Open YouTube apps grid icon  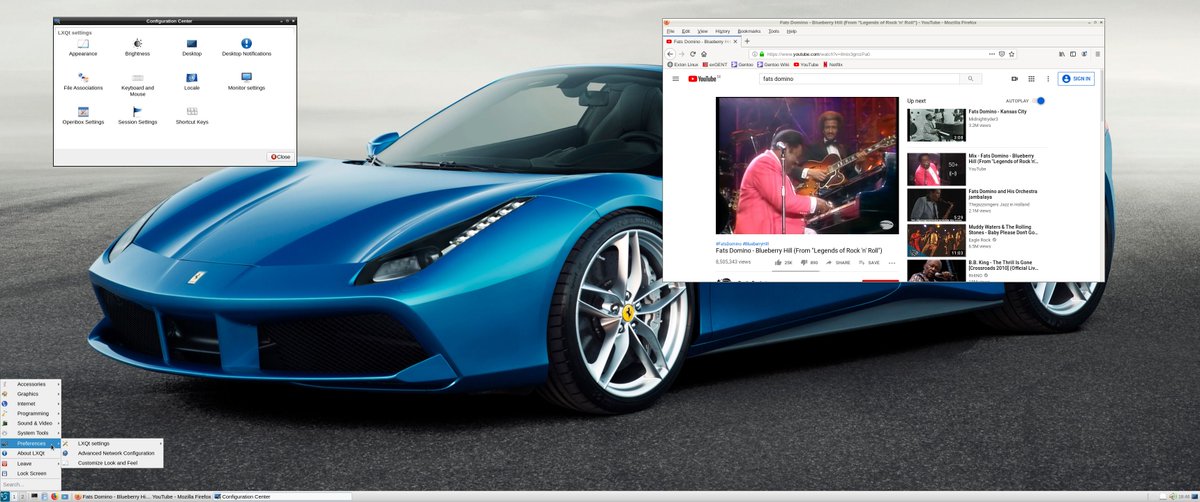click(1031, 78)
